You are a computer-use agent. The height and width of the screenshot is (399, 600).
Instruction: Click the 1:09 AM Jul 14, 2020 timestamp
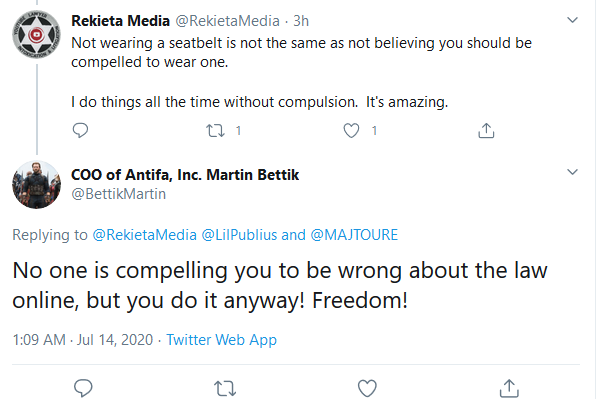pos(83,340)
